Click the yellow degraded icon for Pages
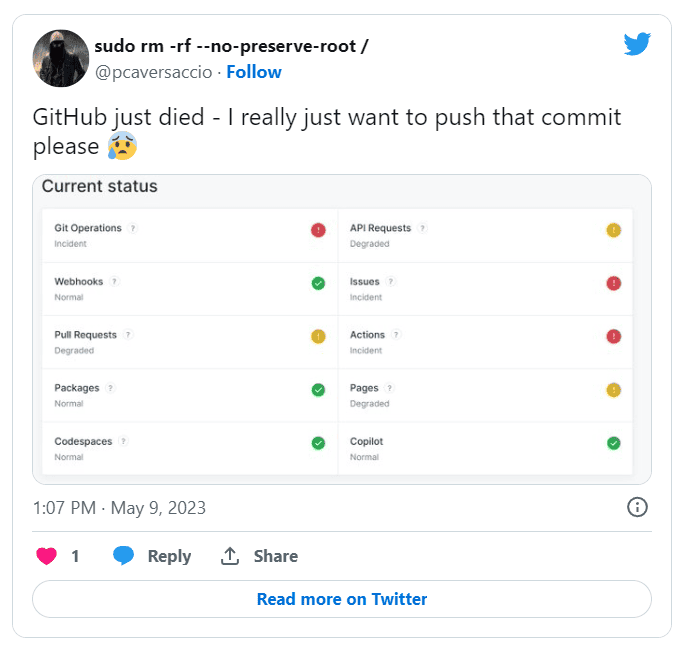Screen dimensions: 686x651 tap(613, 390)
